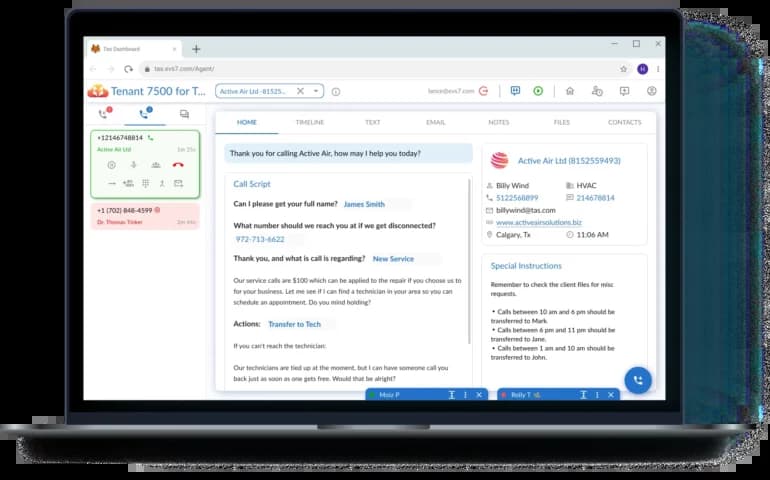Click the info icon beside account selector
The image size is (770, 480).
pos(336,92)
